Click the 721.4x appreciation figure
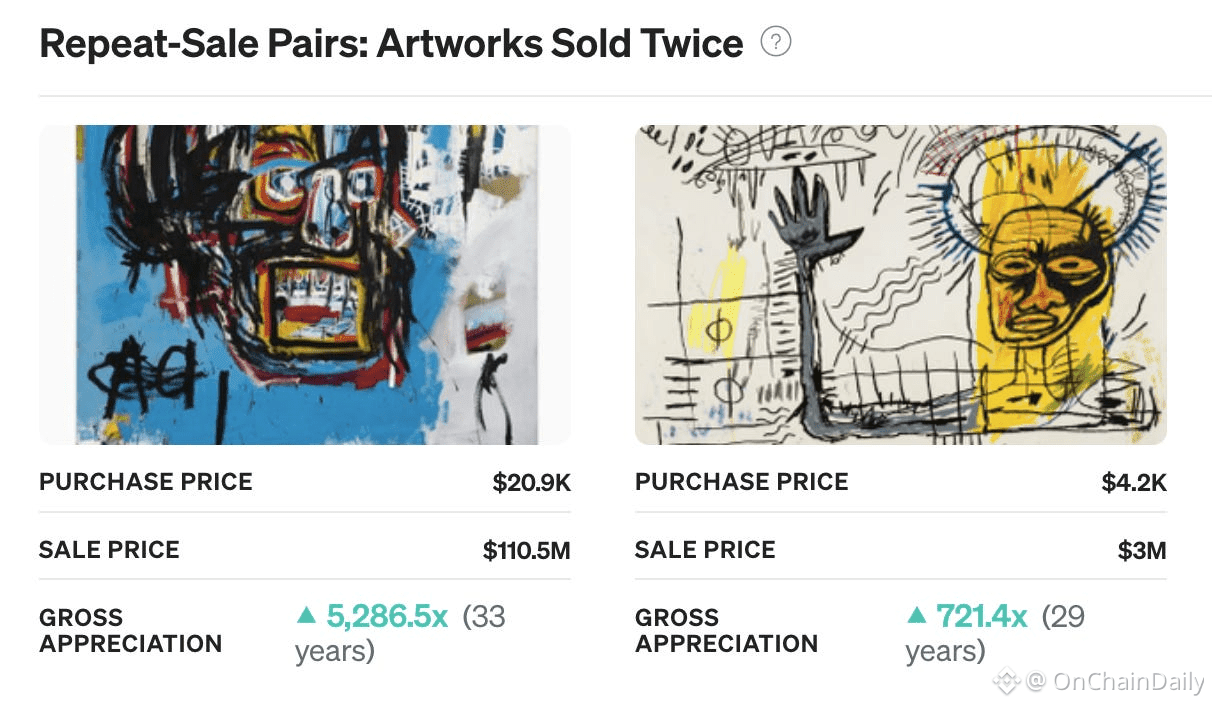 click(981, 616)
